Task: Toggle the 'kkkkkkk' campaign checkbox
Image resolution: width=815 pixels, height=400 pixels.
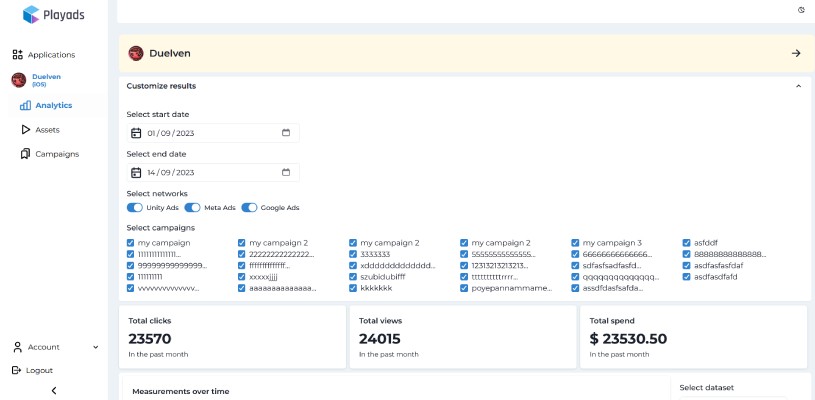Action: click(353, 288)
